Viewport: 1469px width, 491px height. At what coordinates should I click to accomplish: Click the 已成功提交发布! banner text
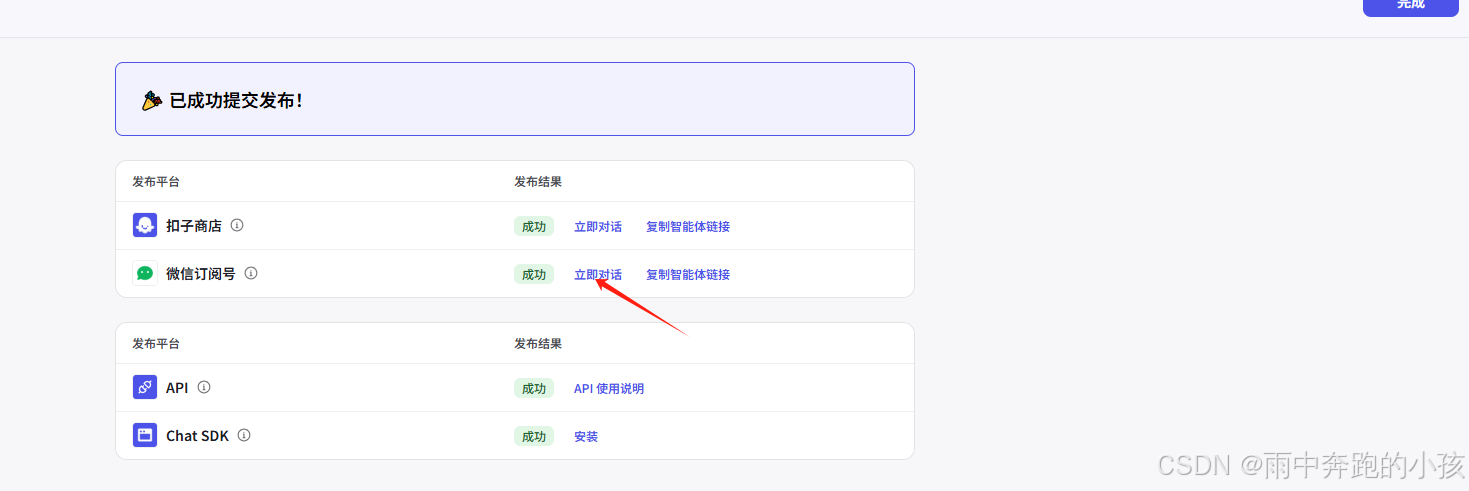click(236, 101)
